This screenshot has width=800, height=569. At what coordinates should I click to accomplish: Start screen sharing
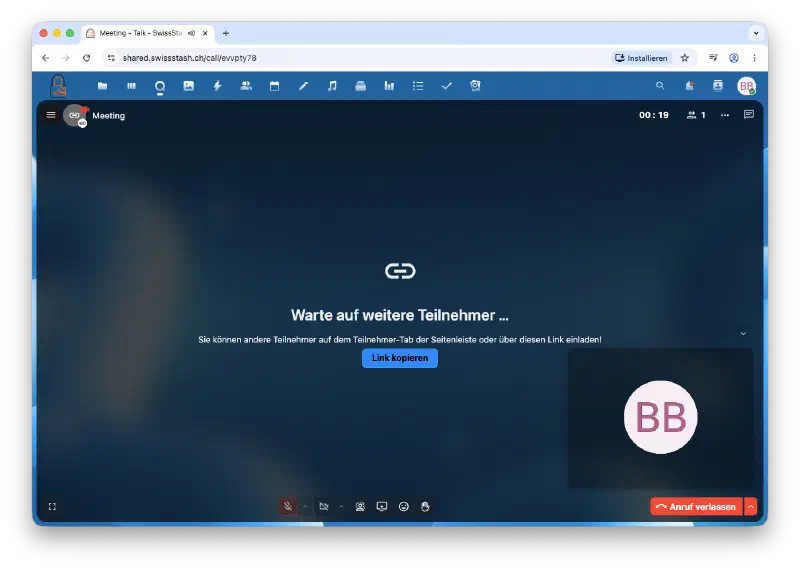pos(382,506)
